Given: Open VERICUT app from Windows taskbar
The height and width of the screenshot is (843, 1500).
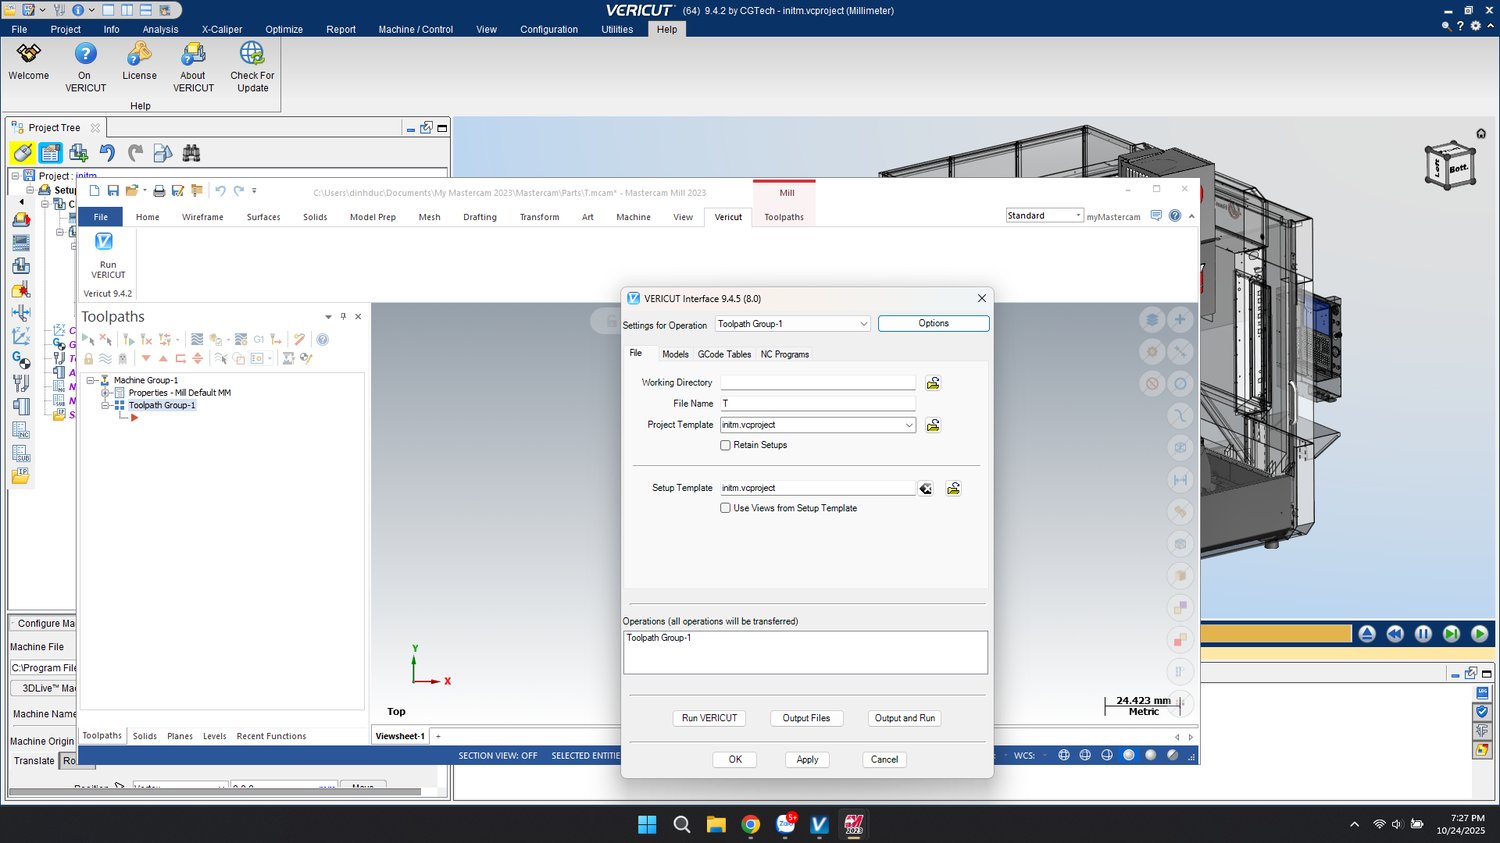Looking at the screenshot, I should point(819,824).
